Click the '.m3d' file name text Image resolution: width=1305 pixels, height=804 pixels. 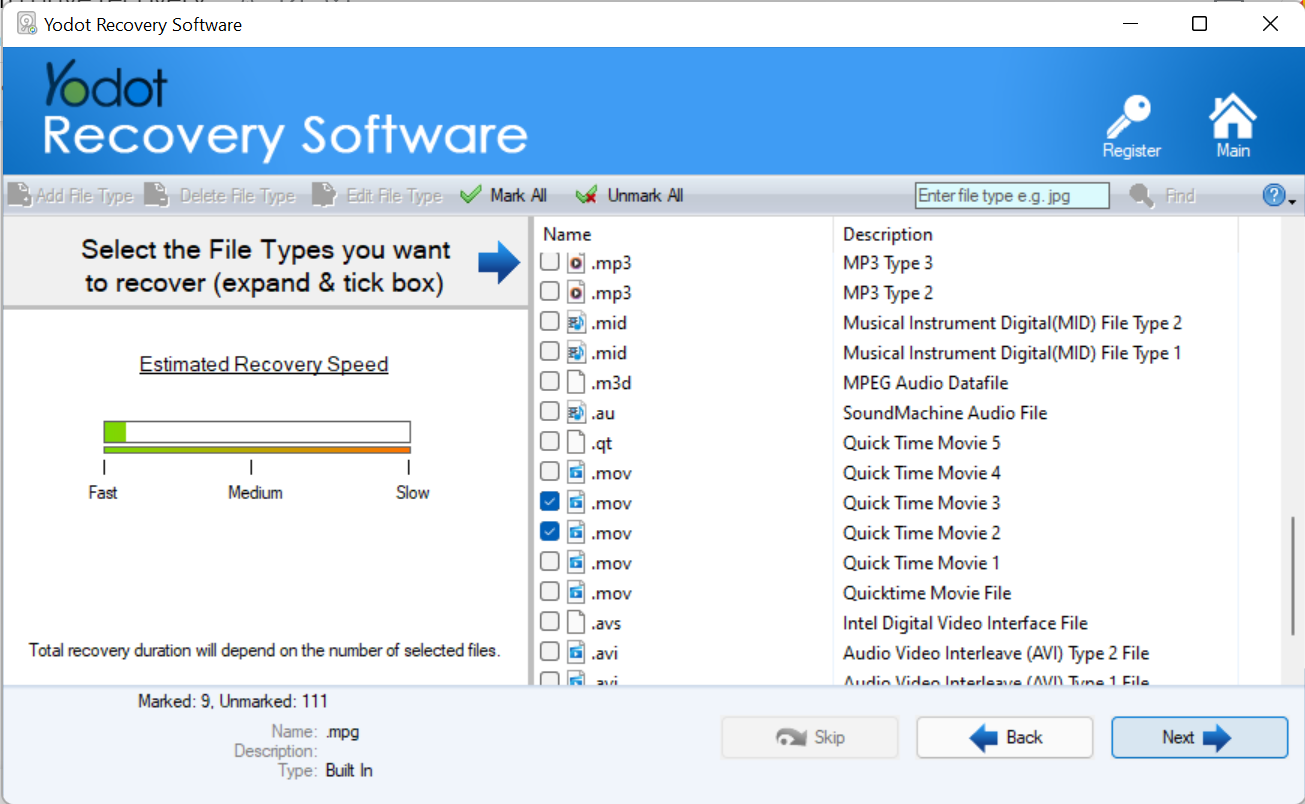[x=611, y=384]
